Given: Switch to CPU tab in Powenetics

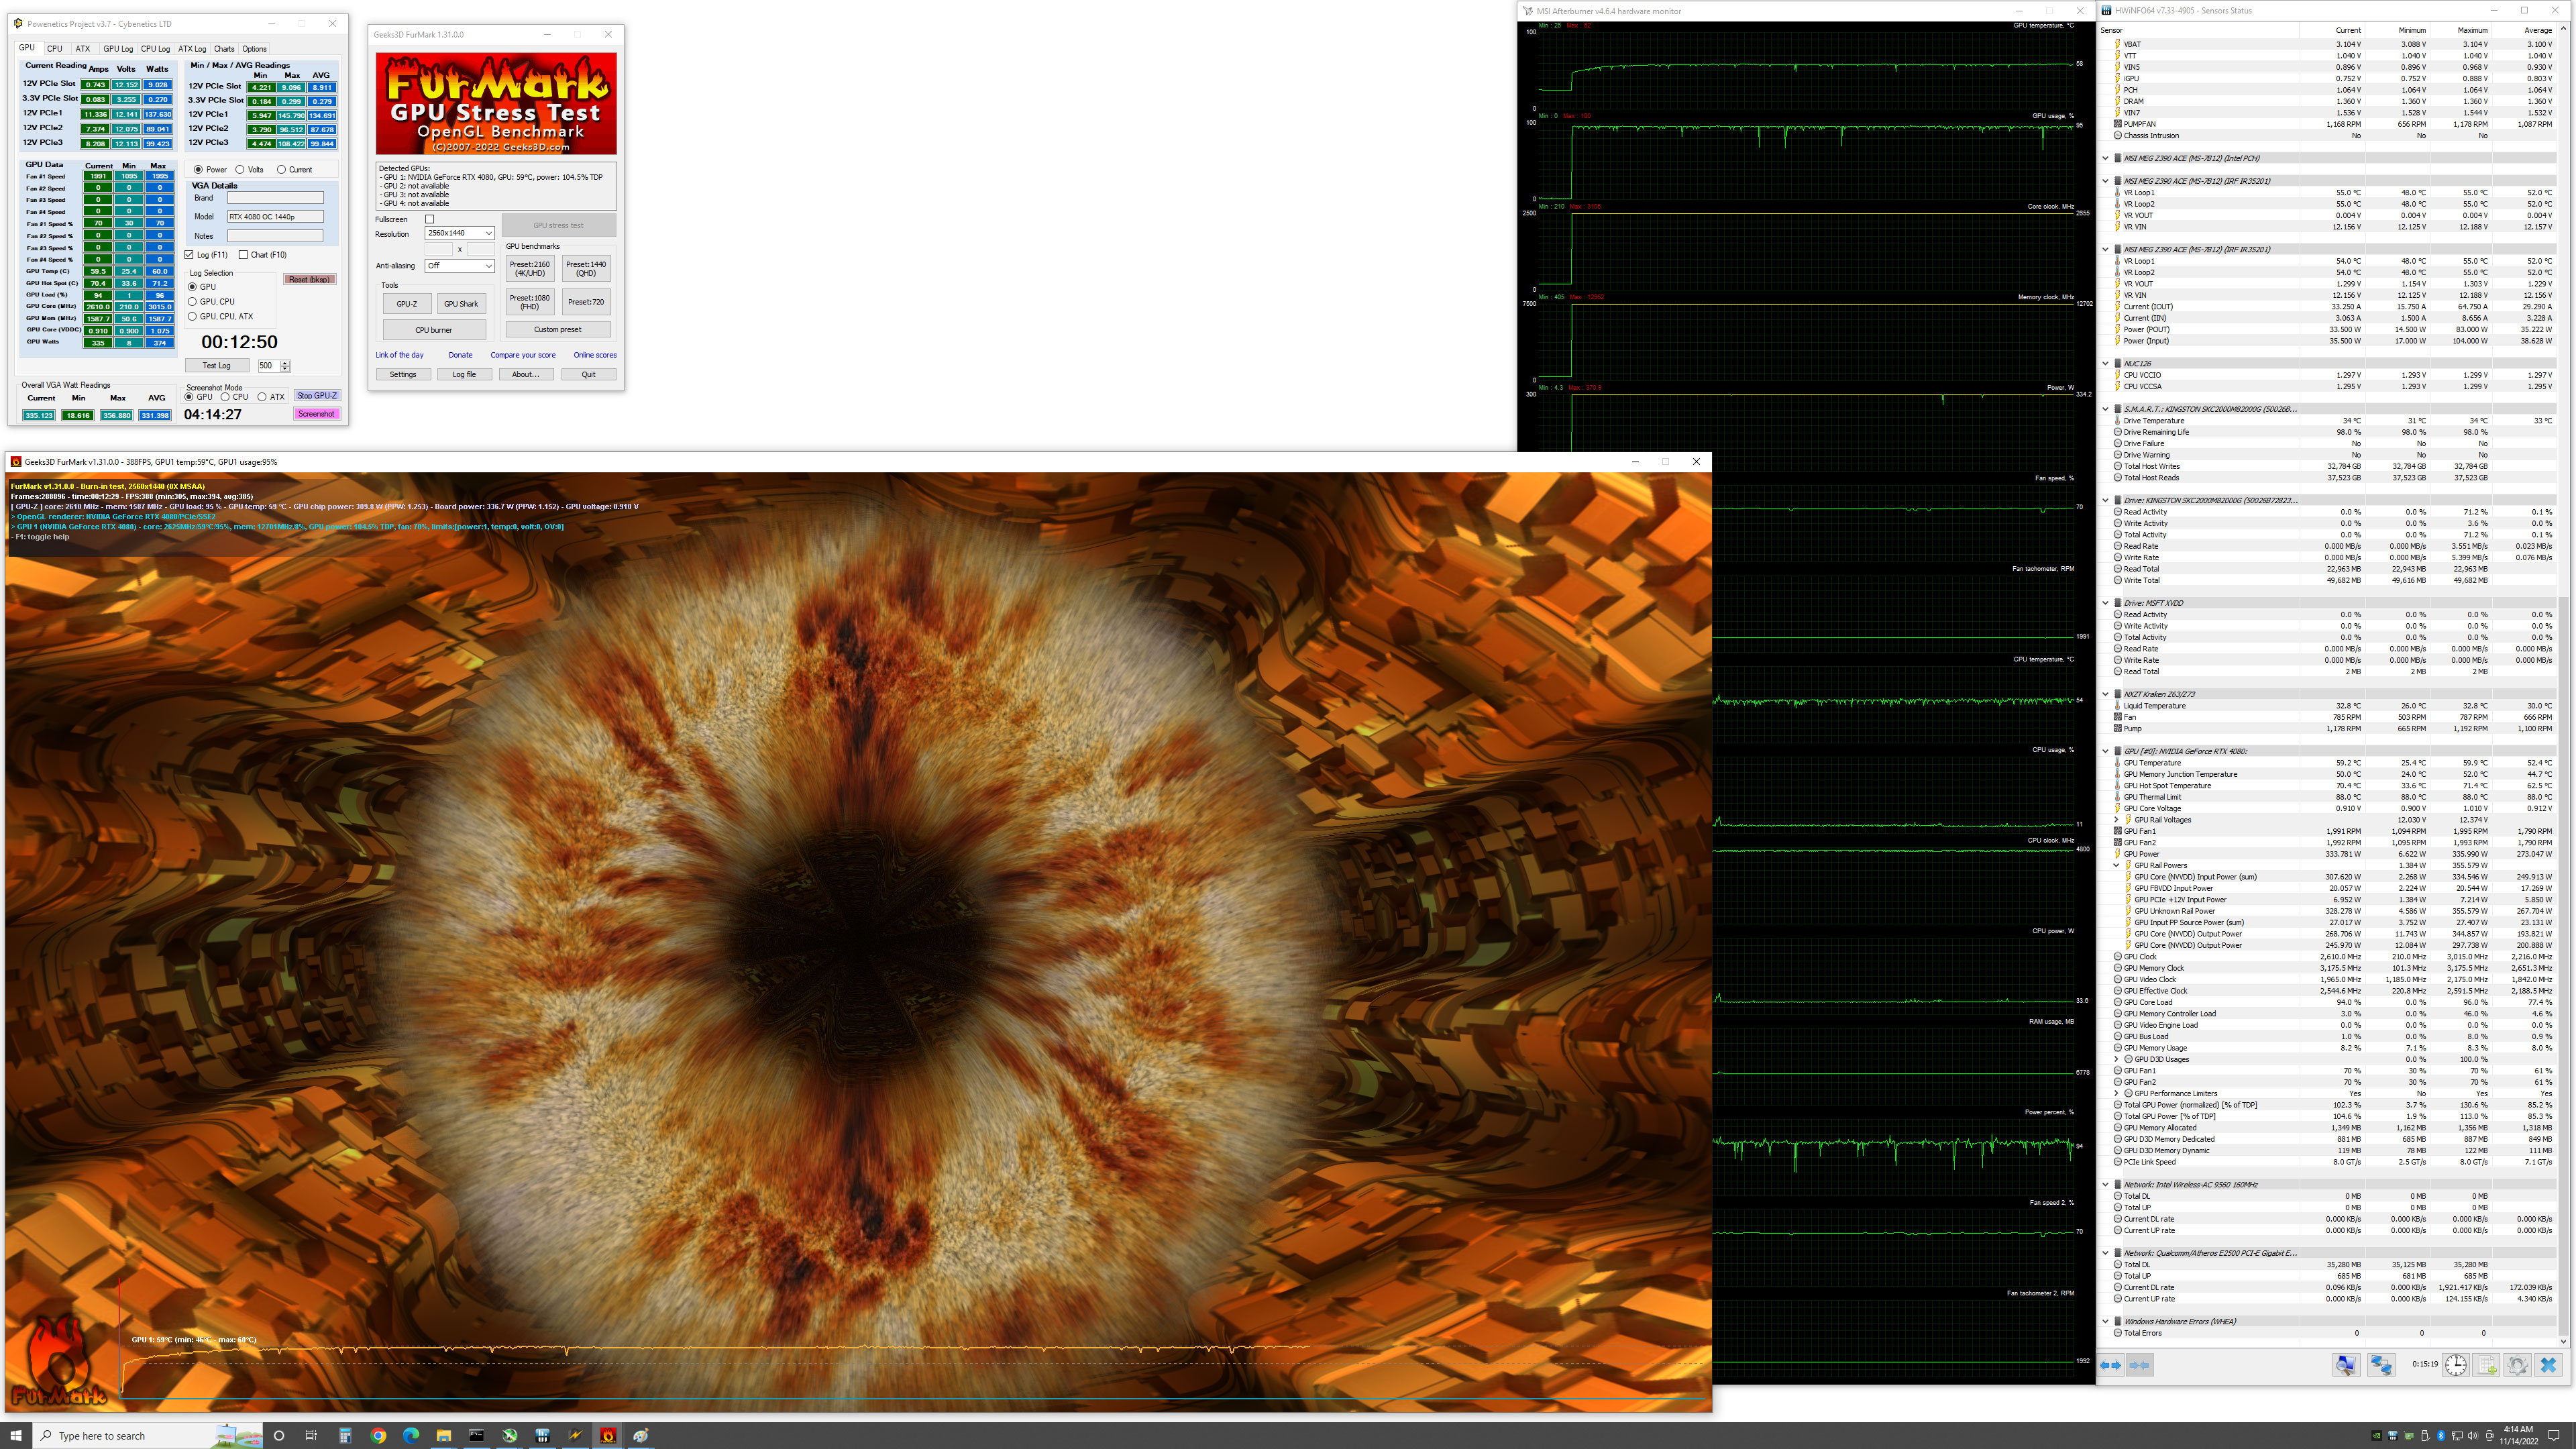Looking at the screenshot, I should coord(54,48).
